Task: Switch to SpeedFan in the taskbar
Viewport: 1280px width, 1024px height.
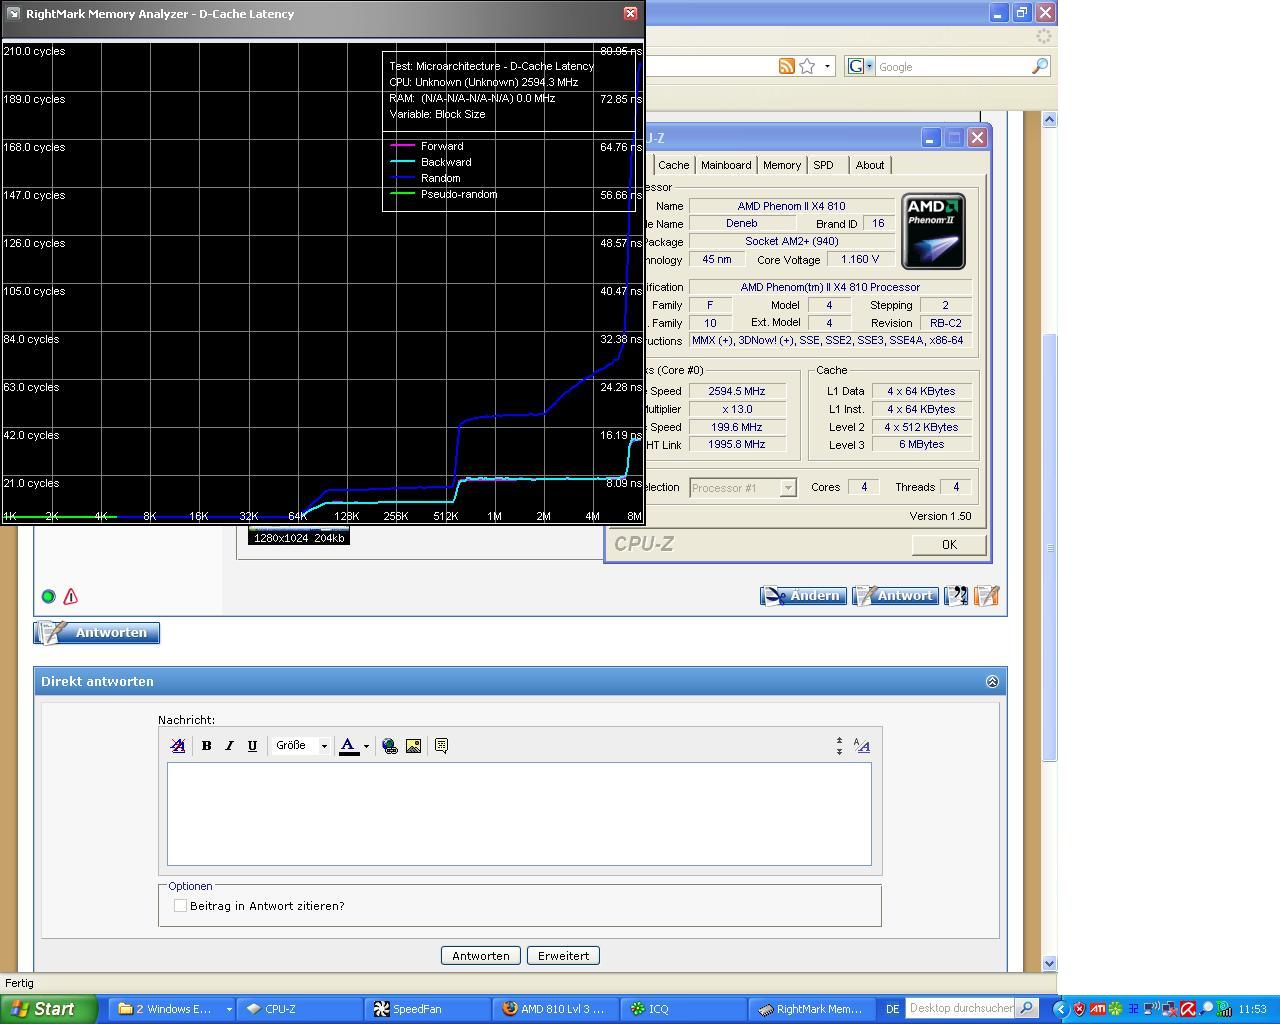Action: point(427,1009)
